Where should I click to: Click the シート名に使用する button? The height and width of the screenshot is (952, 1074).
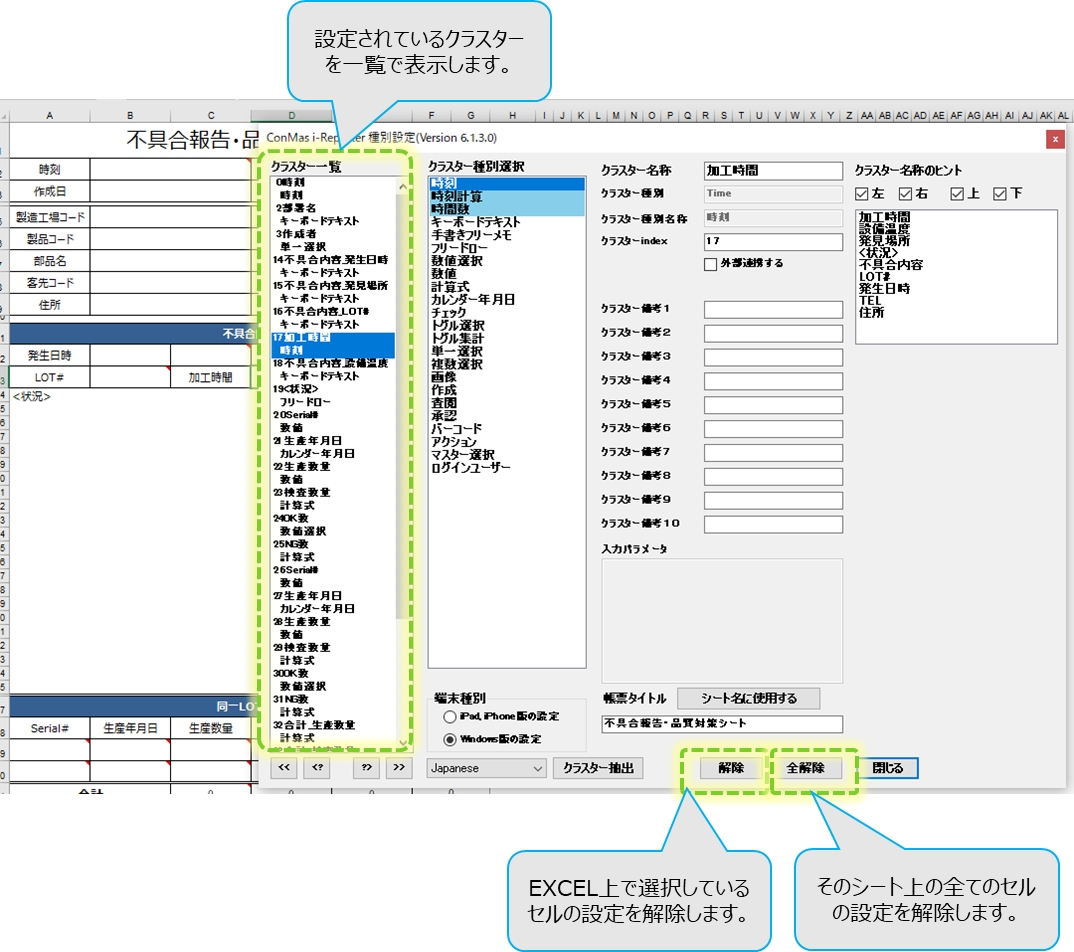coord(749,698)
